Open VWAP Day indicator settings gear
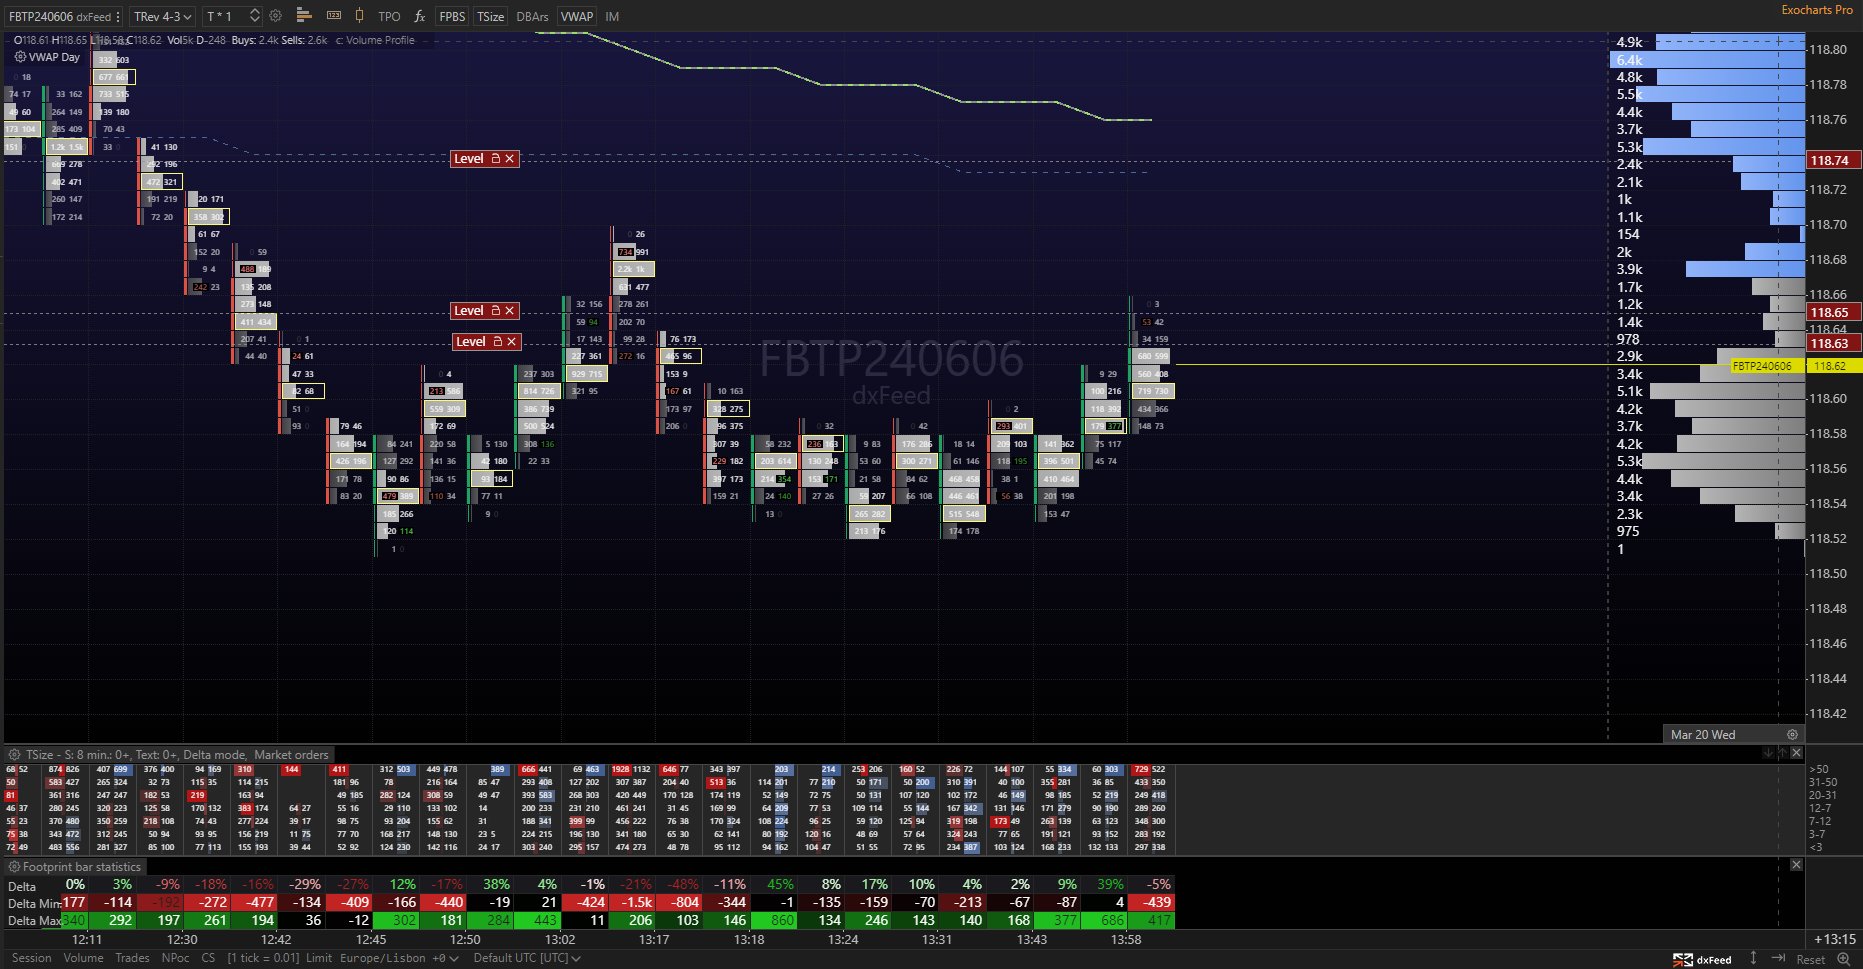The image size is (1863, 969). (20, 57)
